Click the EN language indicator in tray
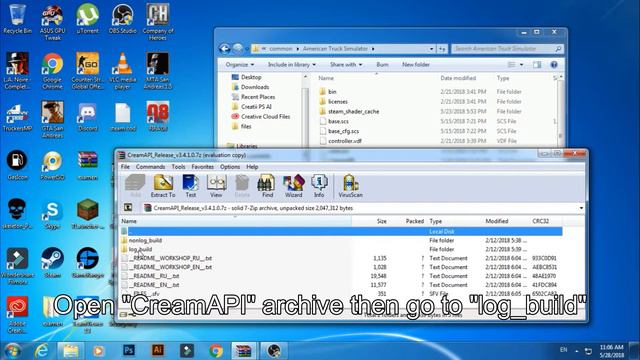The width and height of the screenshot is (640, 360). tap(564, 350)
